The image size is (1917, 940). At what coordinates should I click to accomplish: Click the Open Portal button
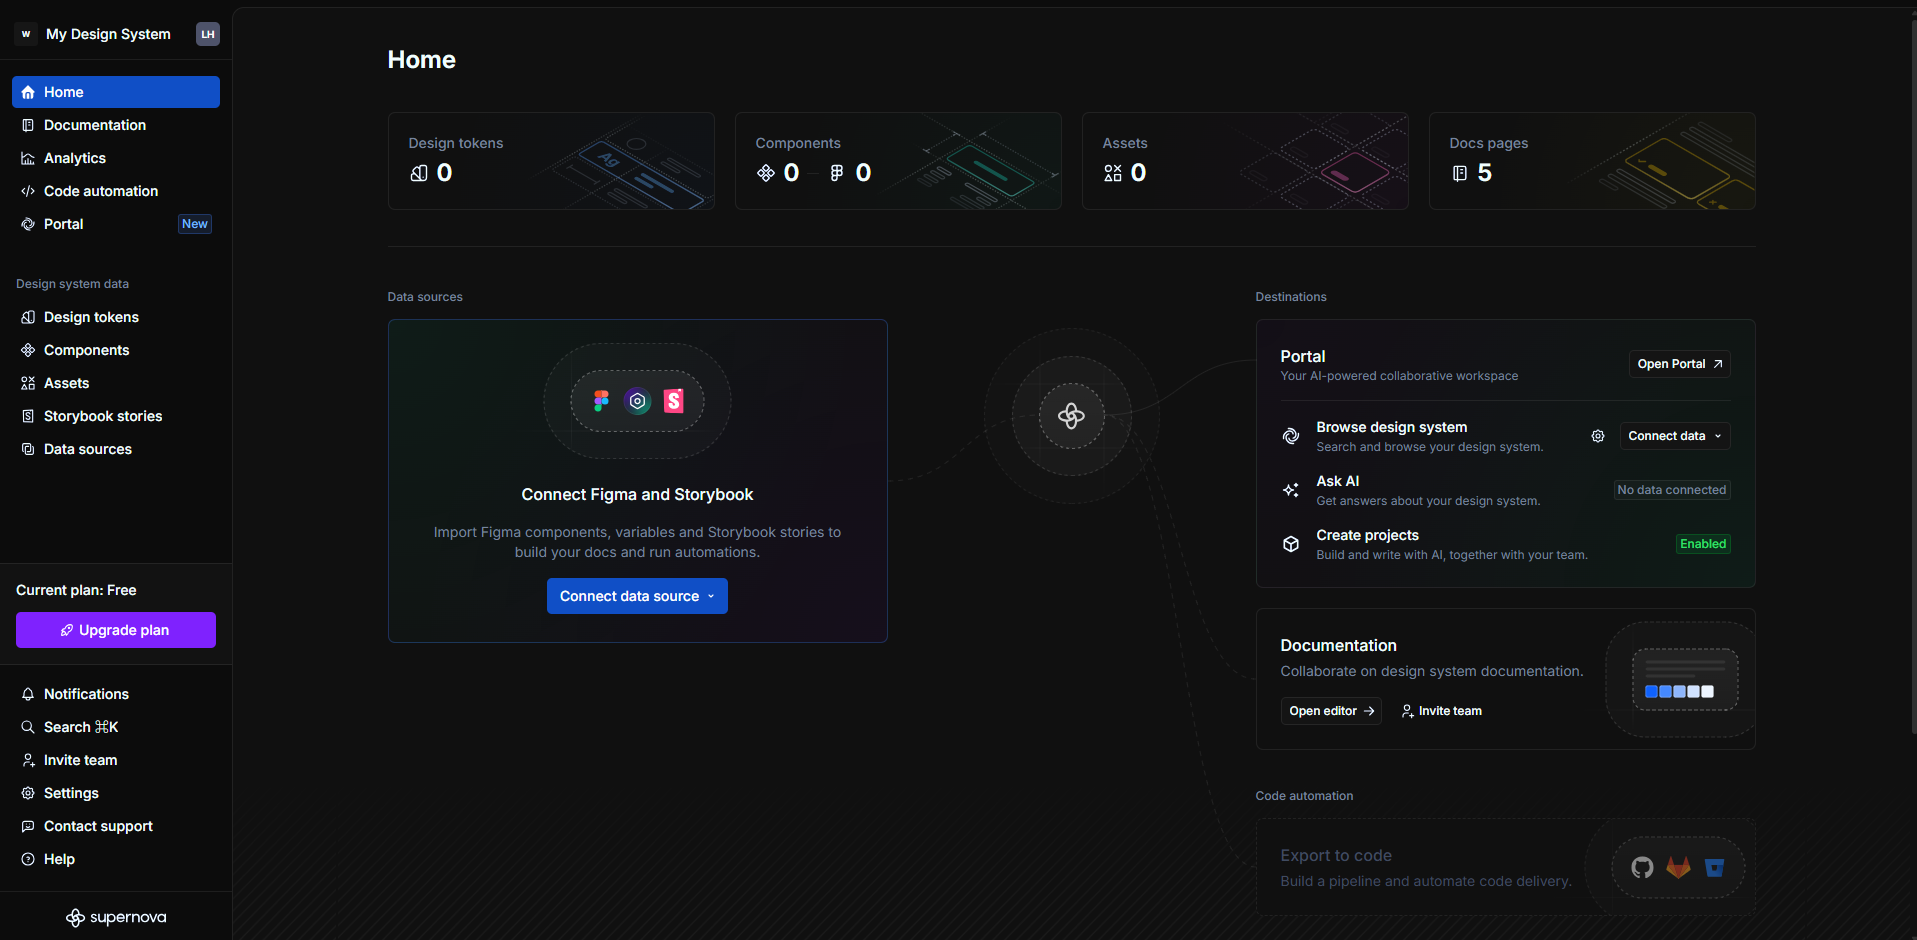point(1679,364)
